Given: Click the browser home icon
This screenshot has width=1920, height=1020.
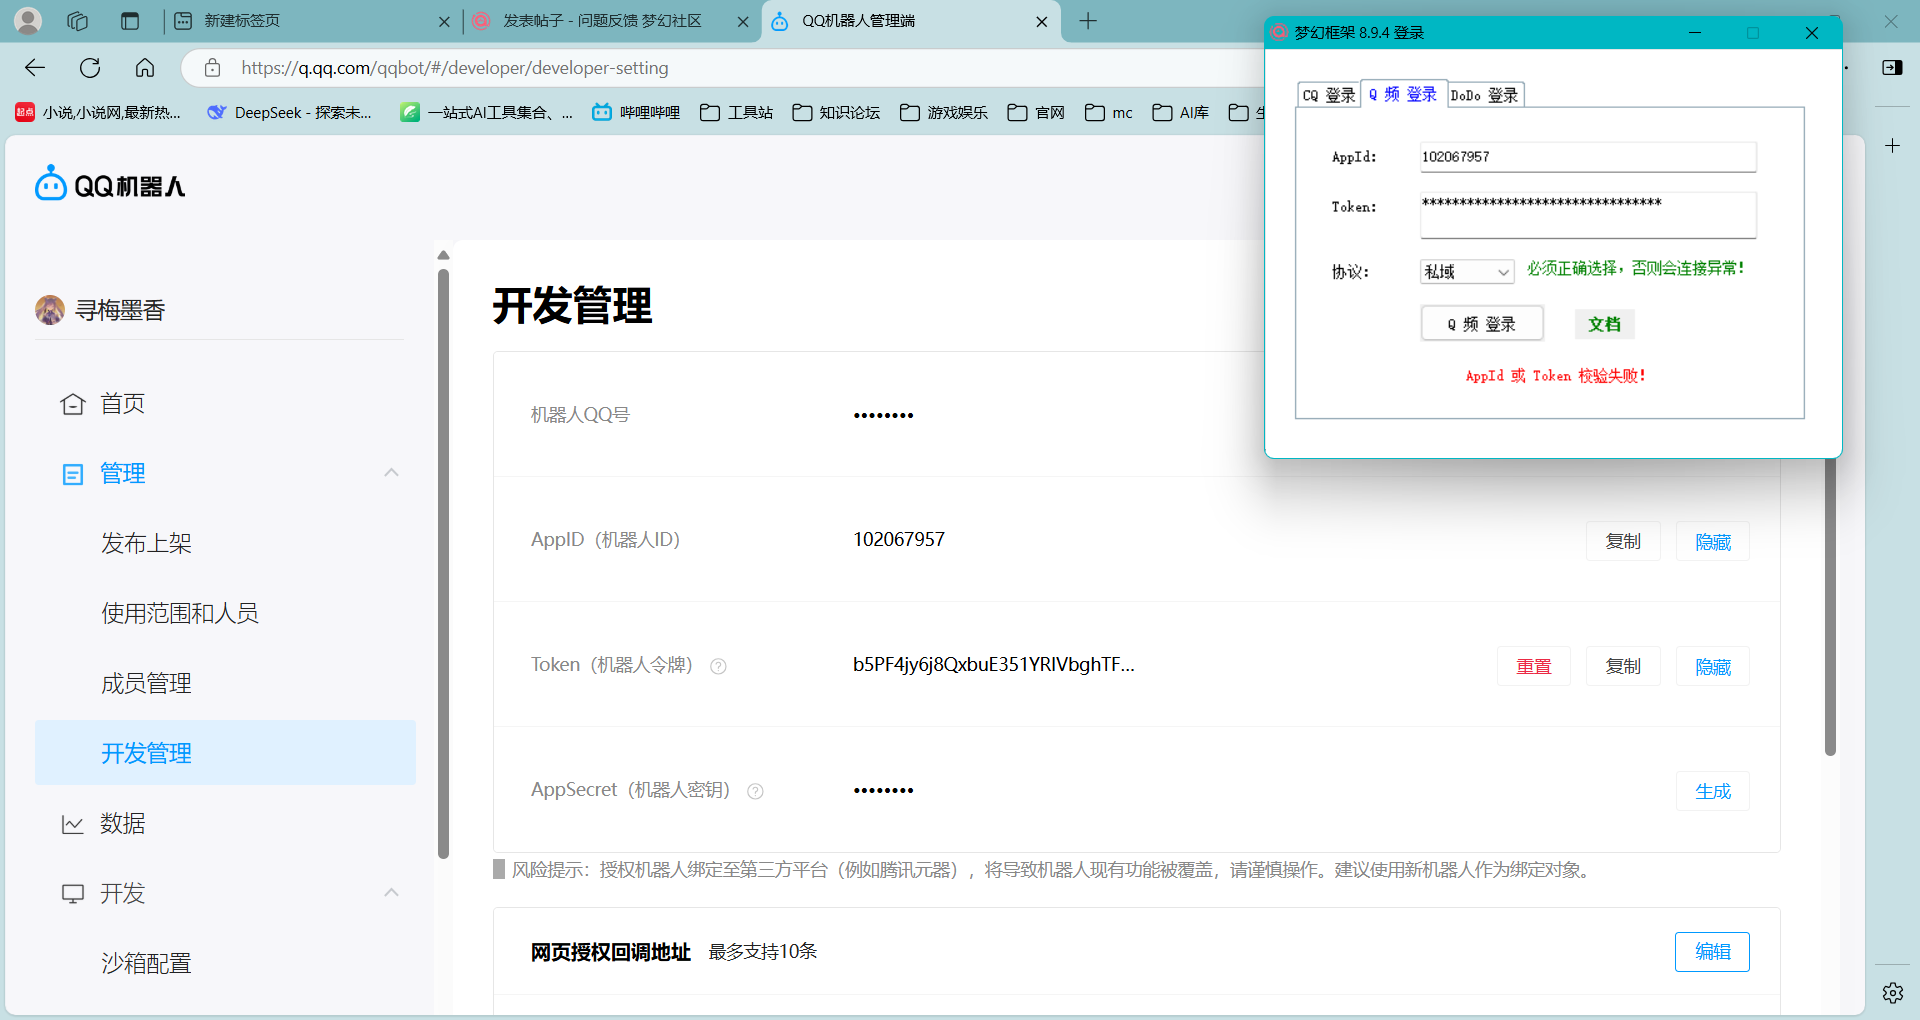Looking at the screenshot, I should click(145, 68).
